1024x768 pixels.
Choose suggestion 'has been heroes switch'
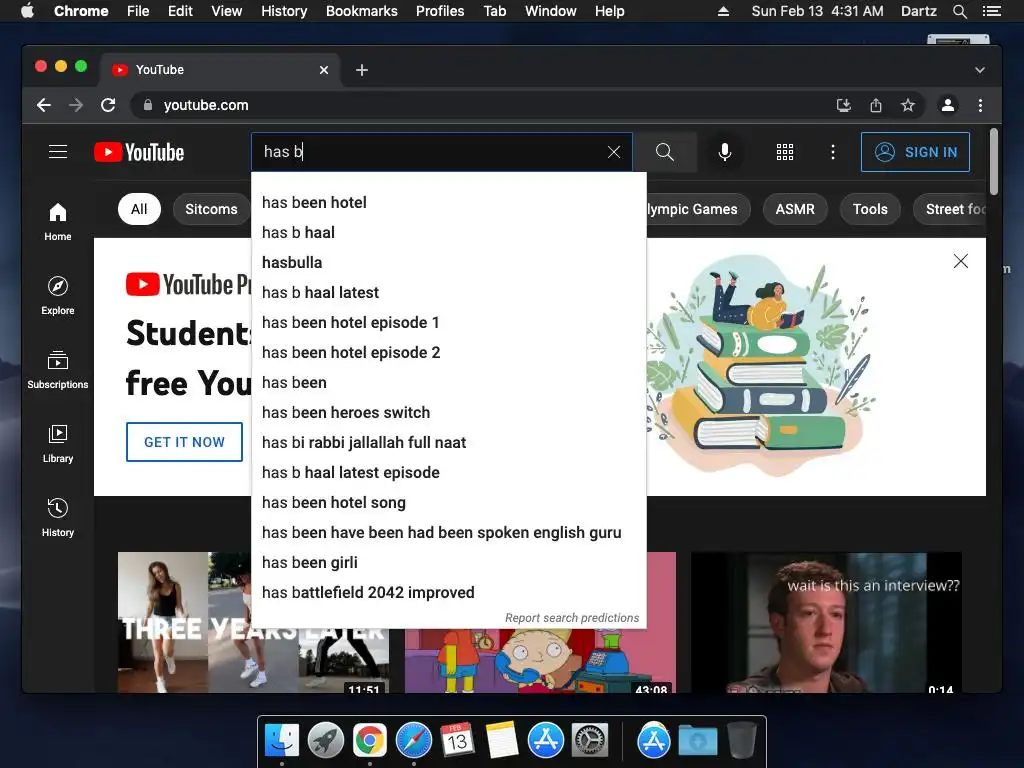449,413
